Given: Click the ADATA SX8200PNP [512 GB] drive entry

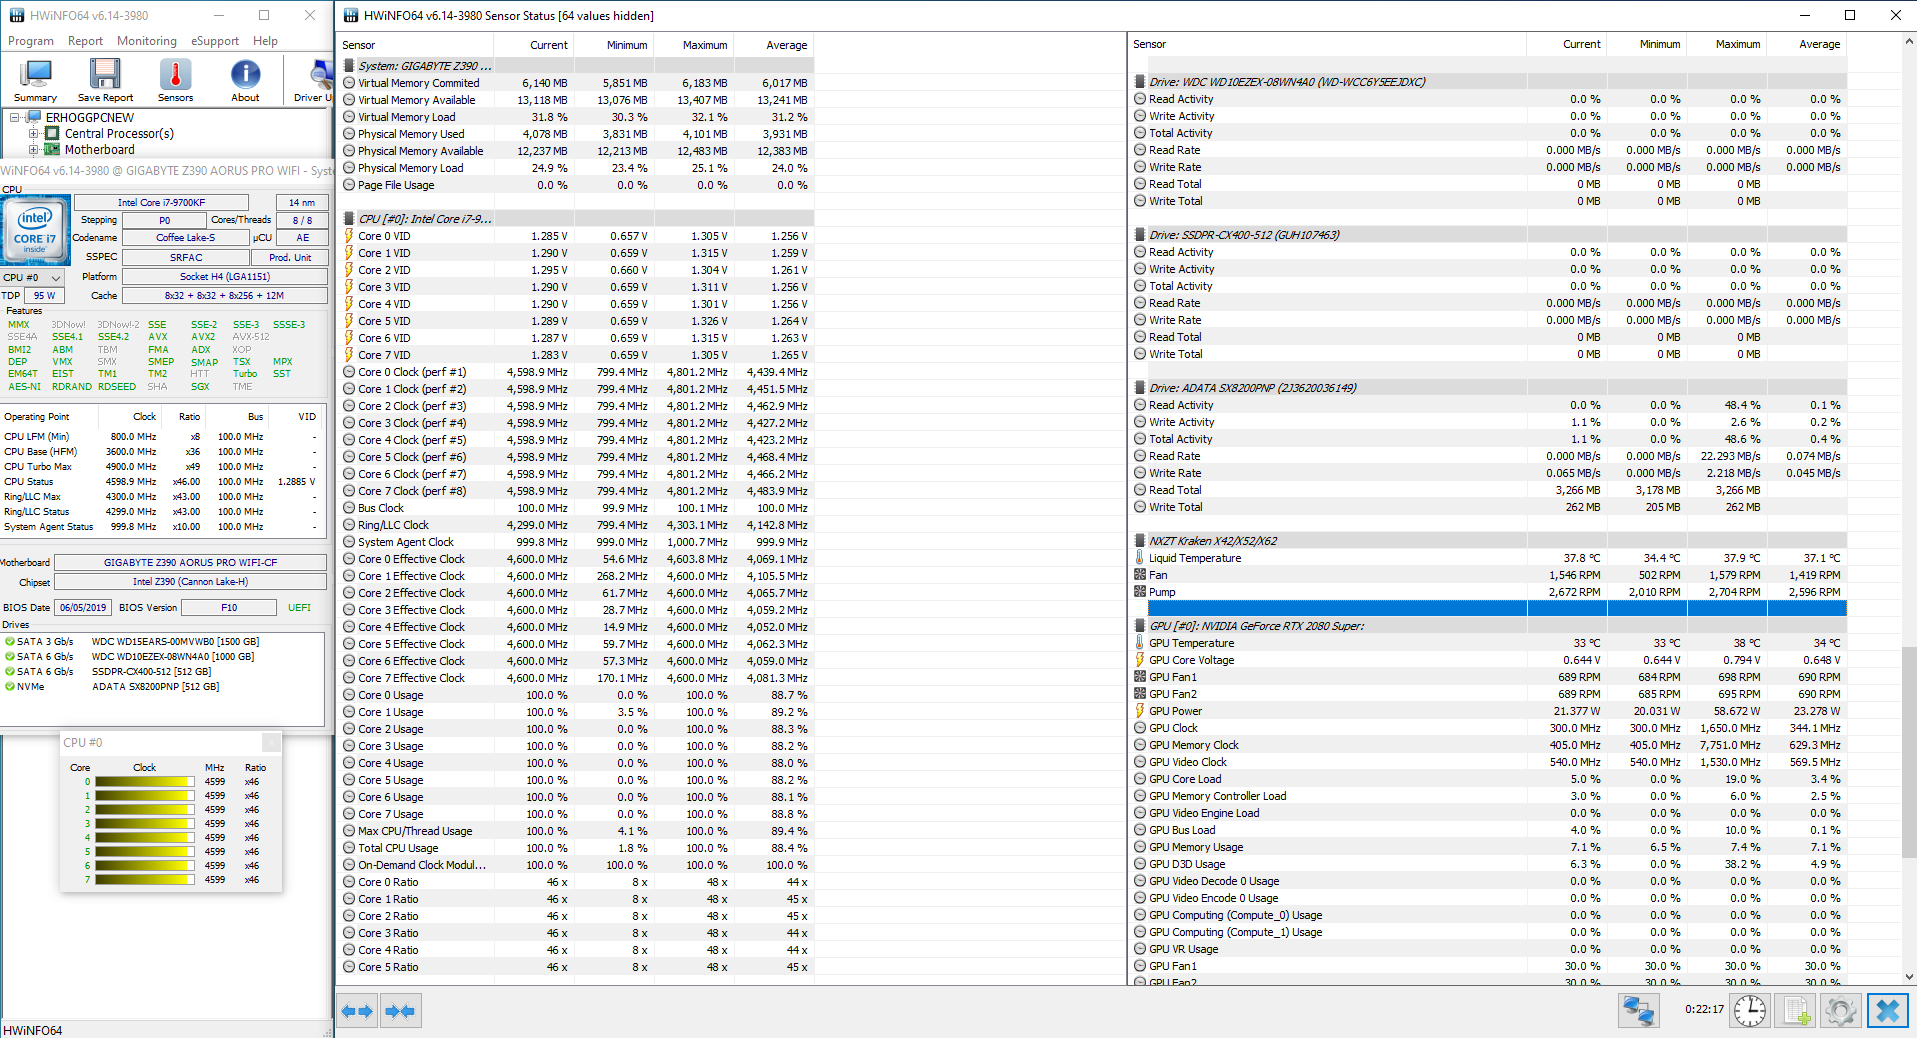Looking at the screenshot, I should (155, 687).
